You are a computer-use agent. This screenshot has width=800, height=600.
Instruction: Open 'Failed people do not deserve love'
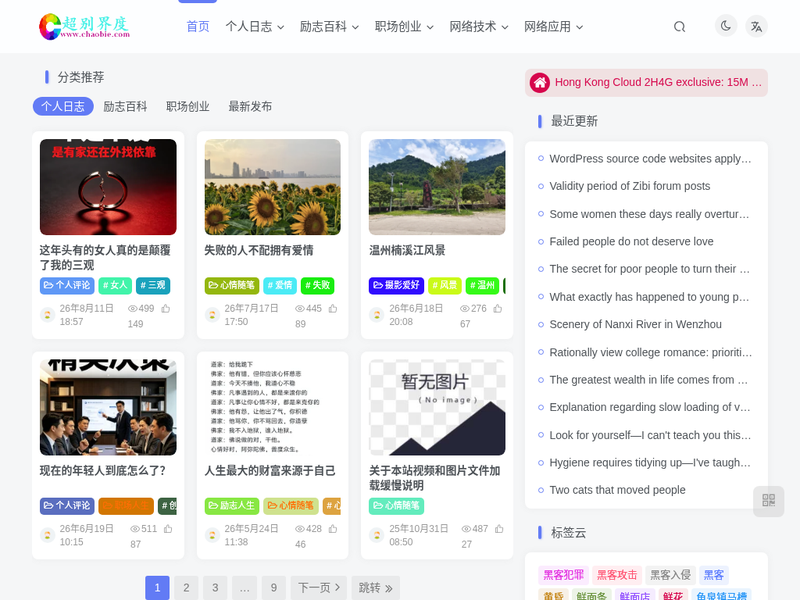[631, 241]
